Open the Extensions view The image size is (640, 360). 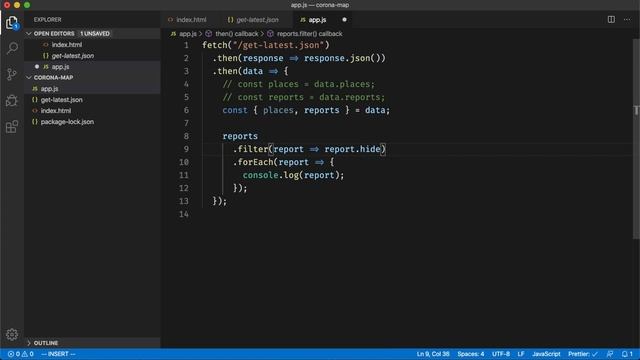tap(12, 127)
